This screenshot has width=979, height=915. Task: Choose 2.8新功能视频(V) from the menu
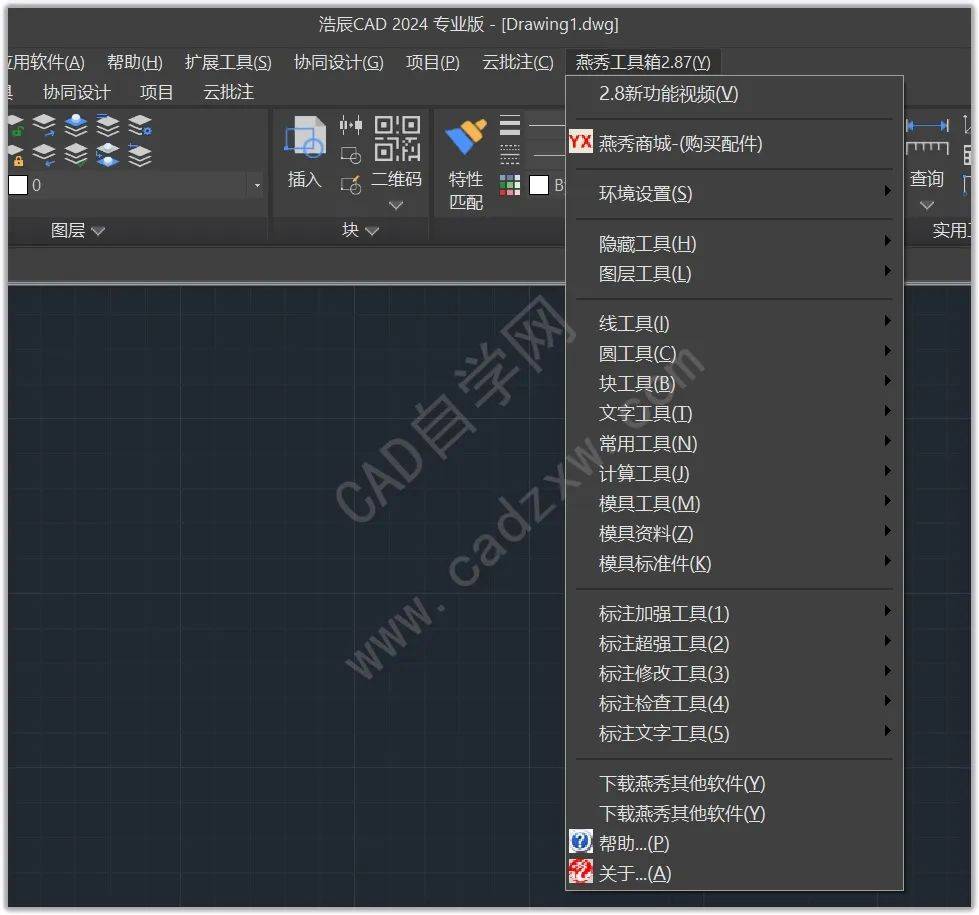(734, 94)
